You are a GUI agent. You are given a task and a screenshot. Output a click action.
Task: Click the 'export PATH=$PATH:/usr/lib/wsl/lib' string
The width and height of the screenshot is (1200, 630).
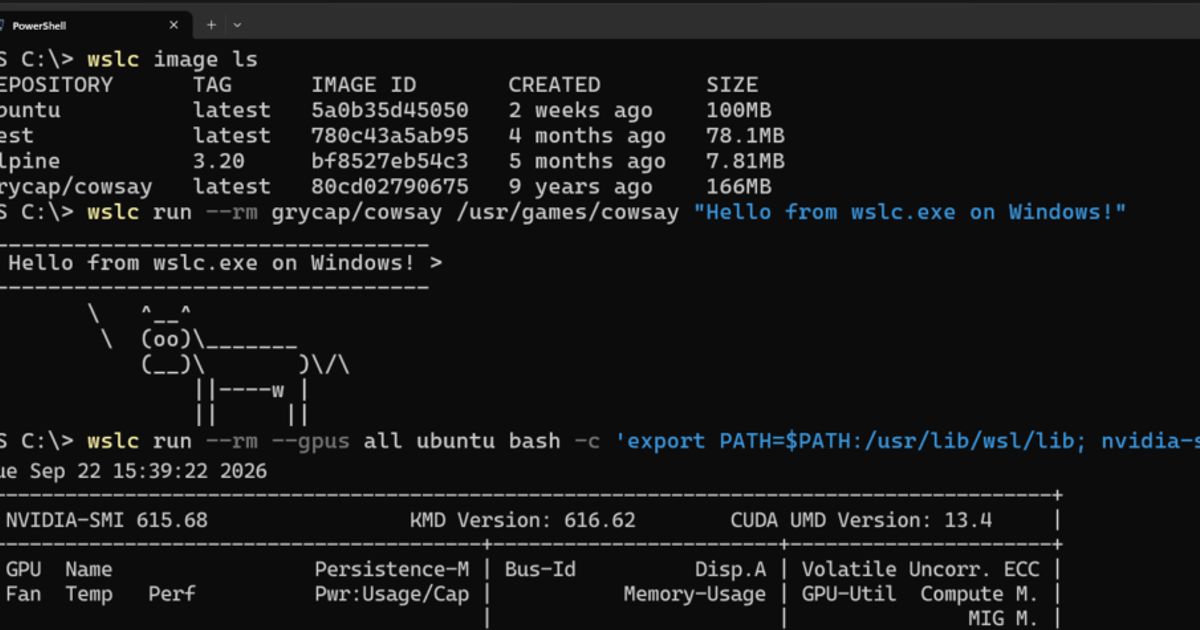851,441
